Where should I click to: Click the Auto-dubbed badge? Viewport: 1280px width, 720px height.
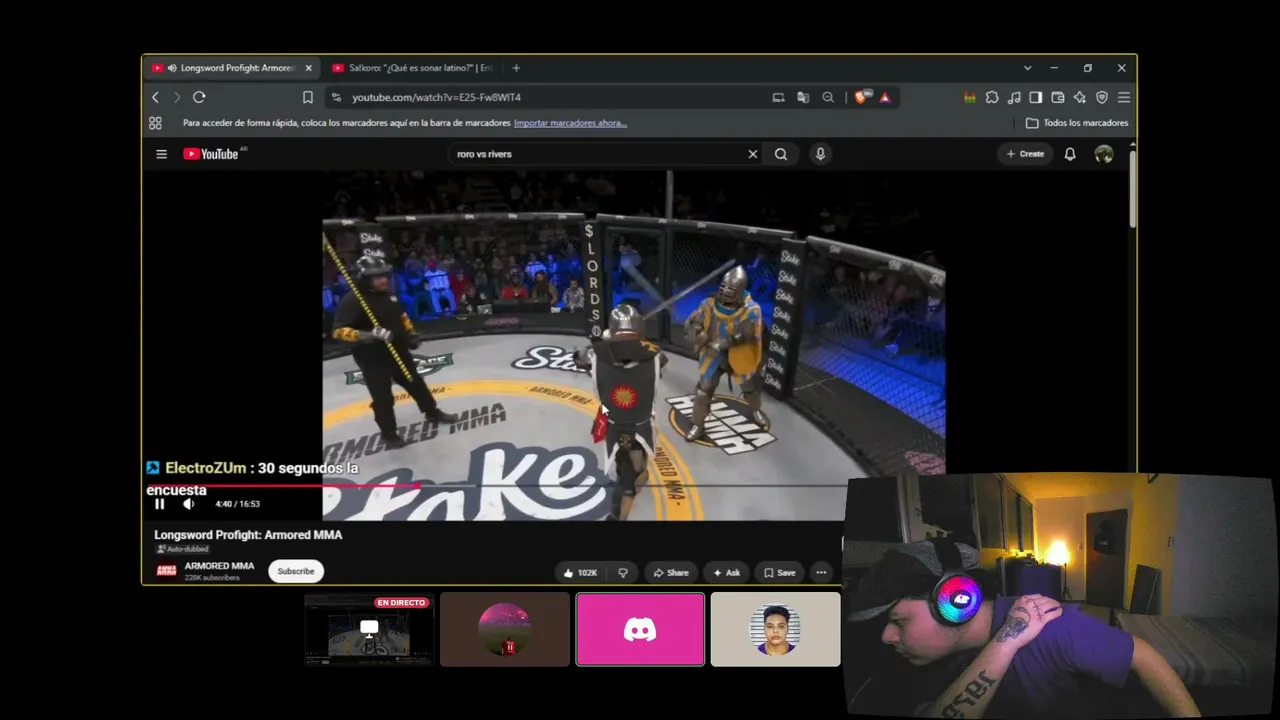[x=182, y=549]
